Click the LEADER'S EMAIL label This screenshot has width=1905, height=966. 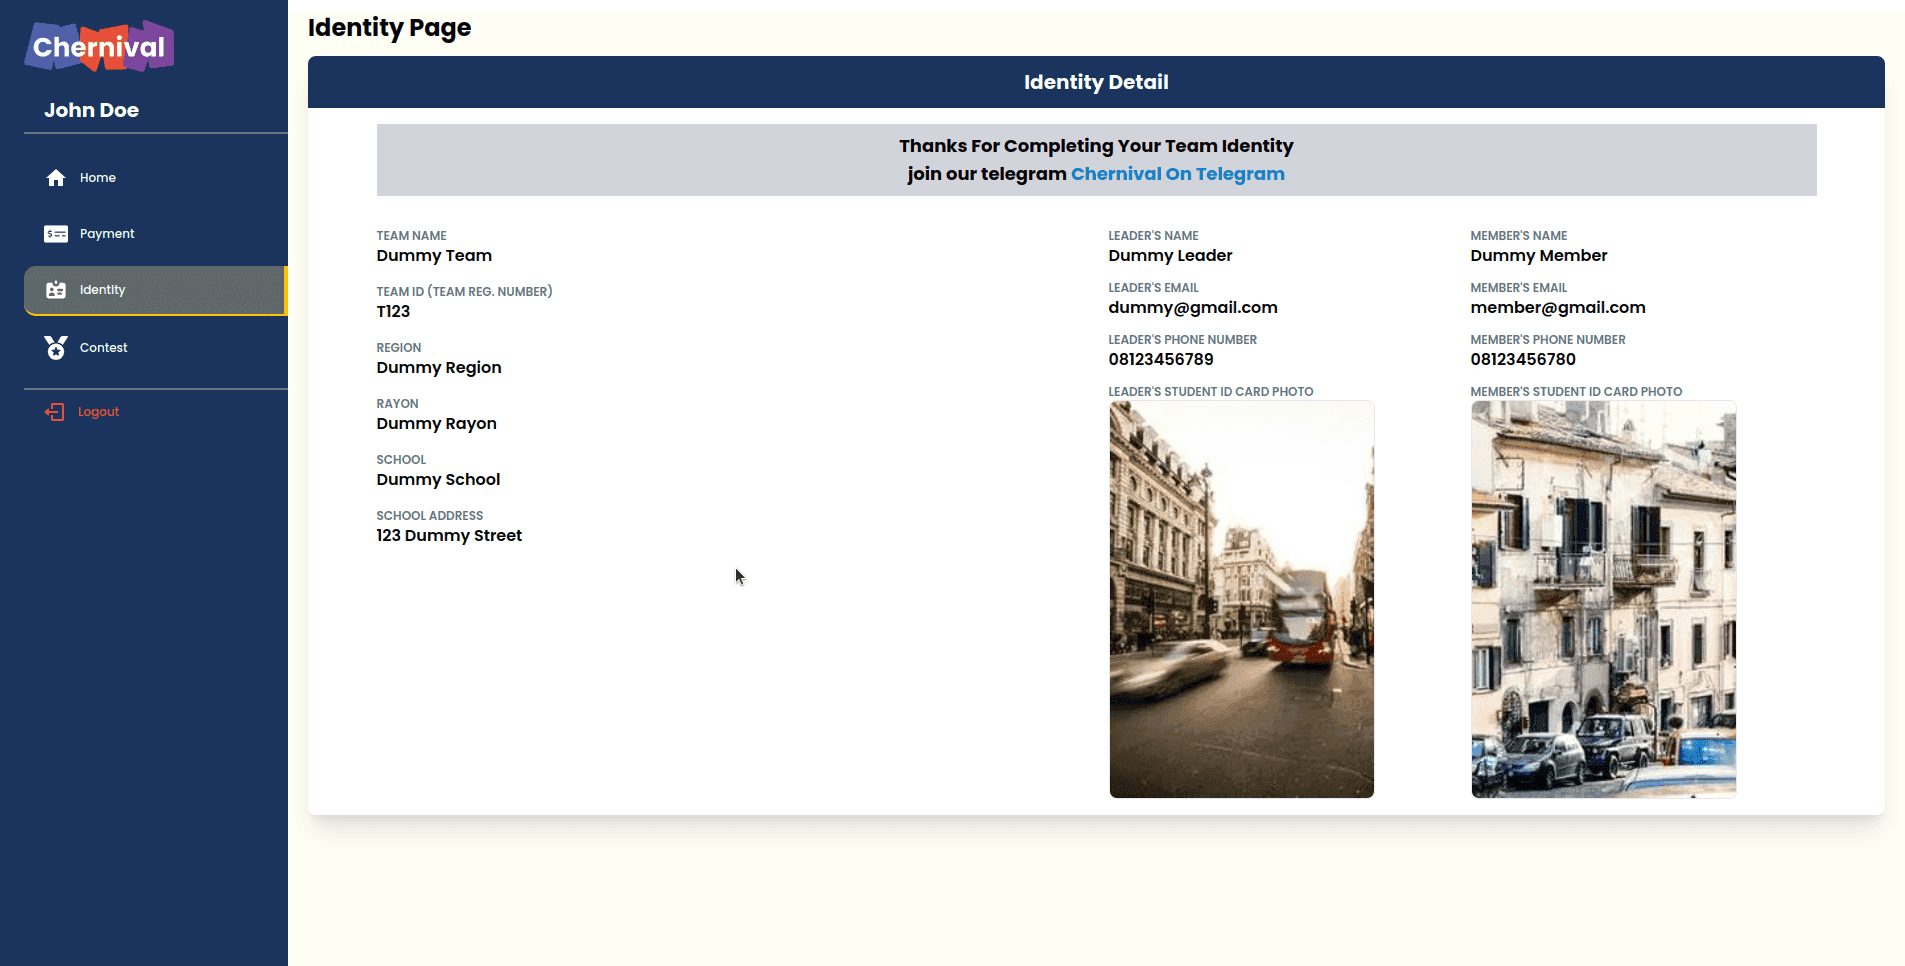[x=1153, y=288]
